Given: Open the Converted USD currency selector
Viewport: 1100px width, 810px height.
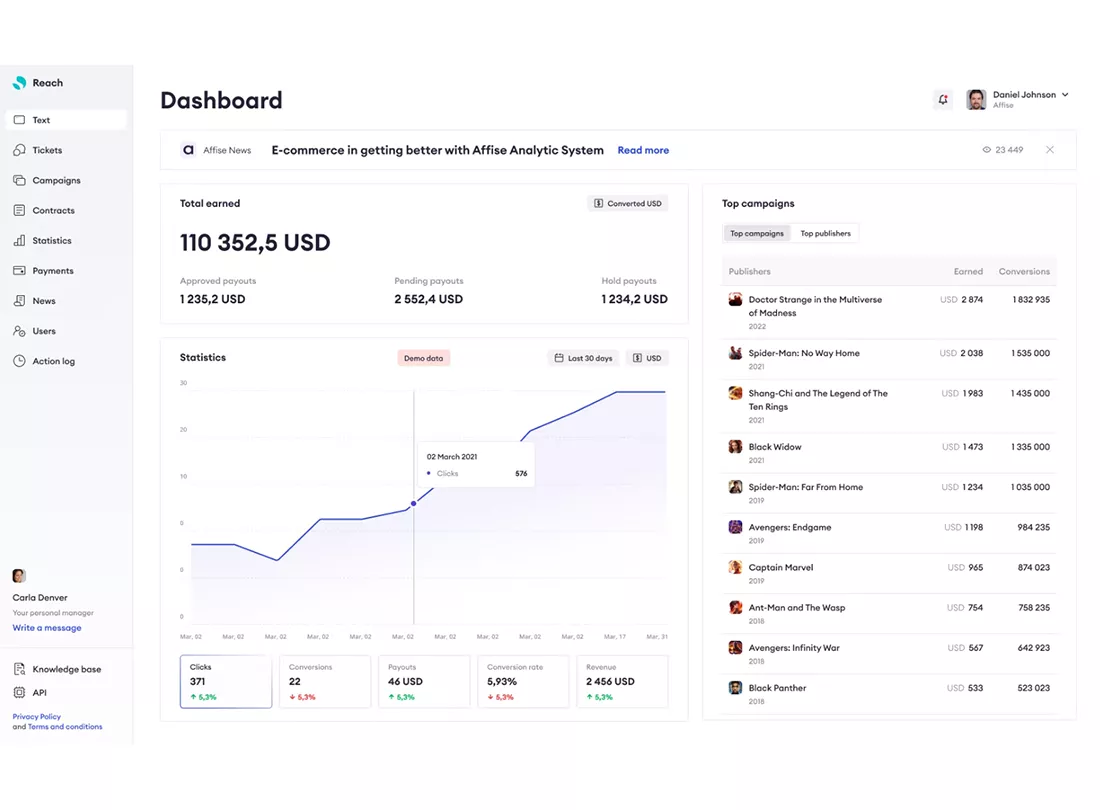Looking at the screenshot, I should [627, 203].
